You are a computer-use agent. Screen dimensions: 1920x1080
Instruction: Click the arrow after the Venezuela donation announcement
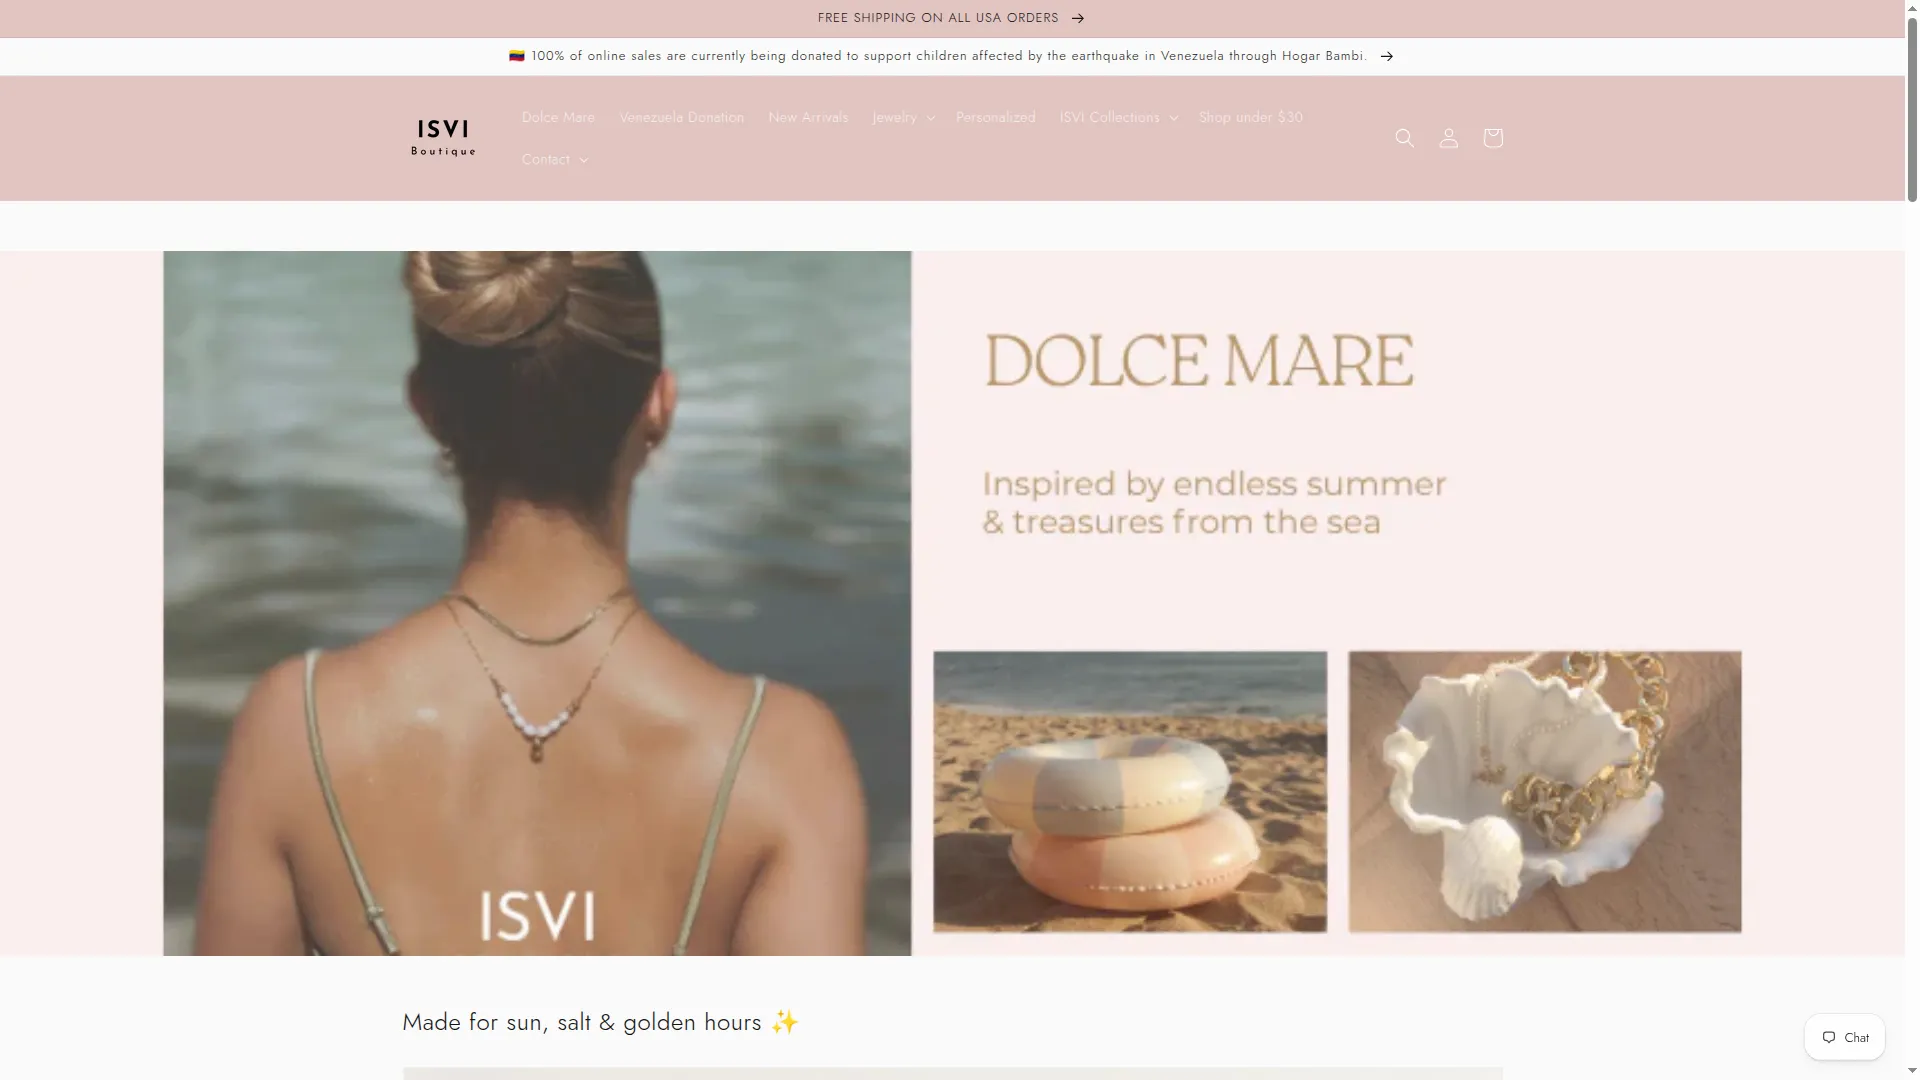[1386, 56]
